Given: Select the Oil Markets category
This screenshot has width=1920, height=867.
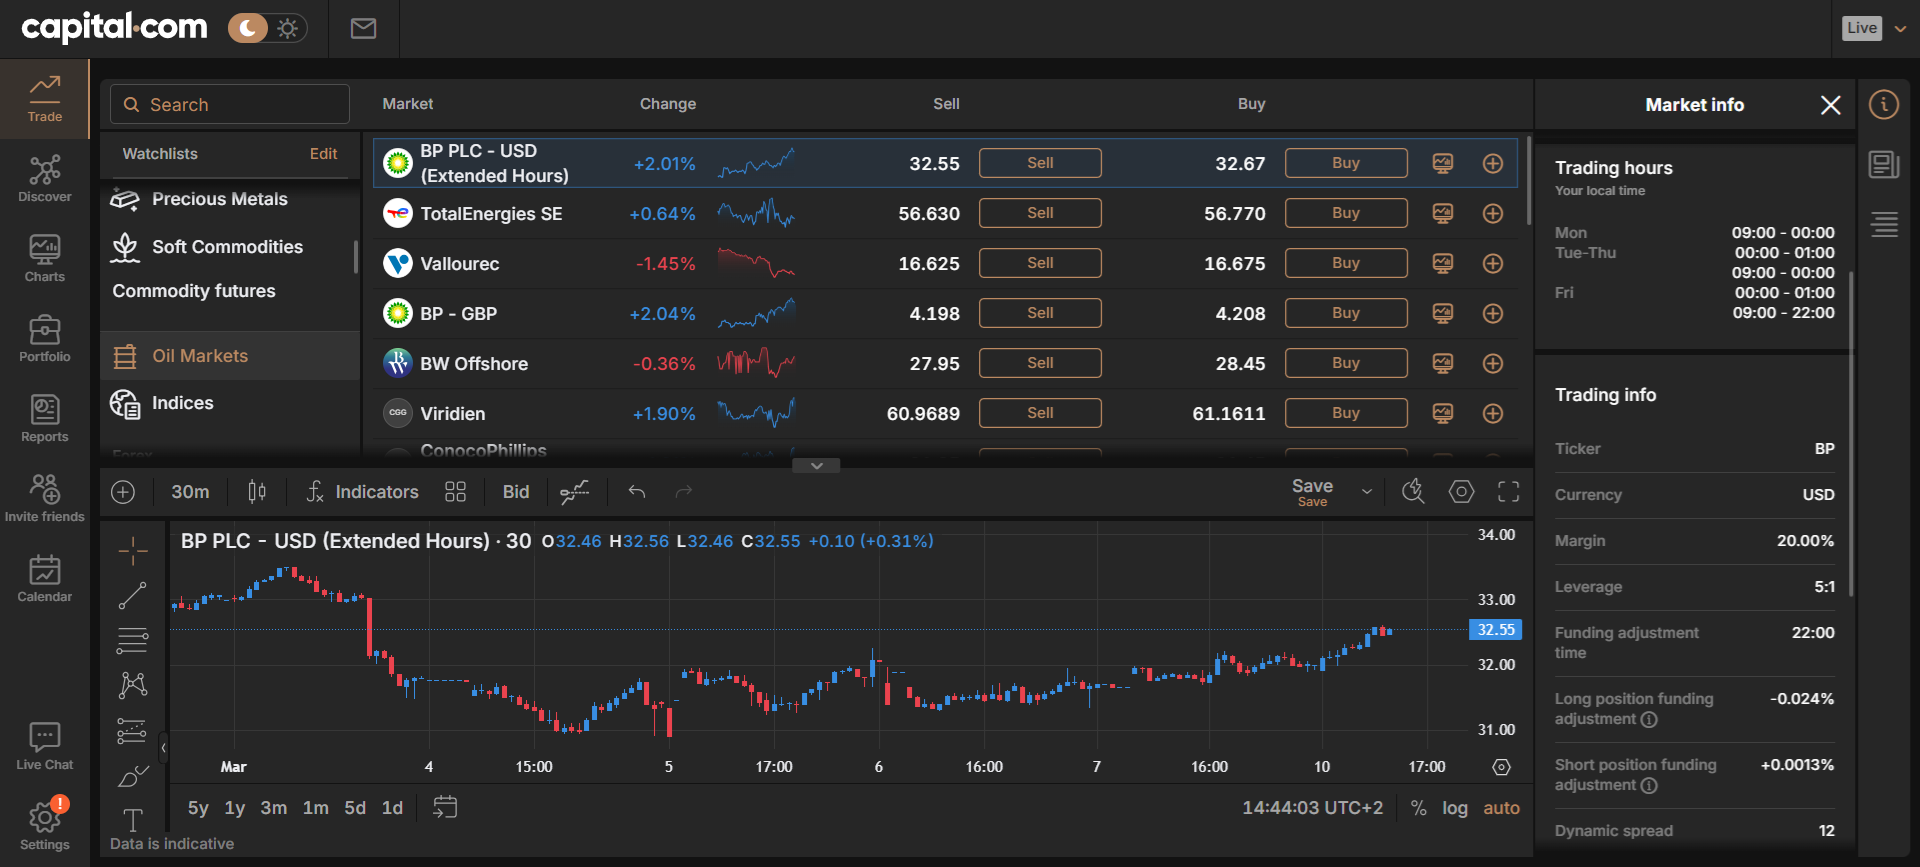Looking at the screenshot, I should coord(230,356).
